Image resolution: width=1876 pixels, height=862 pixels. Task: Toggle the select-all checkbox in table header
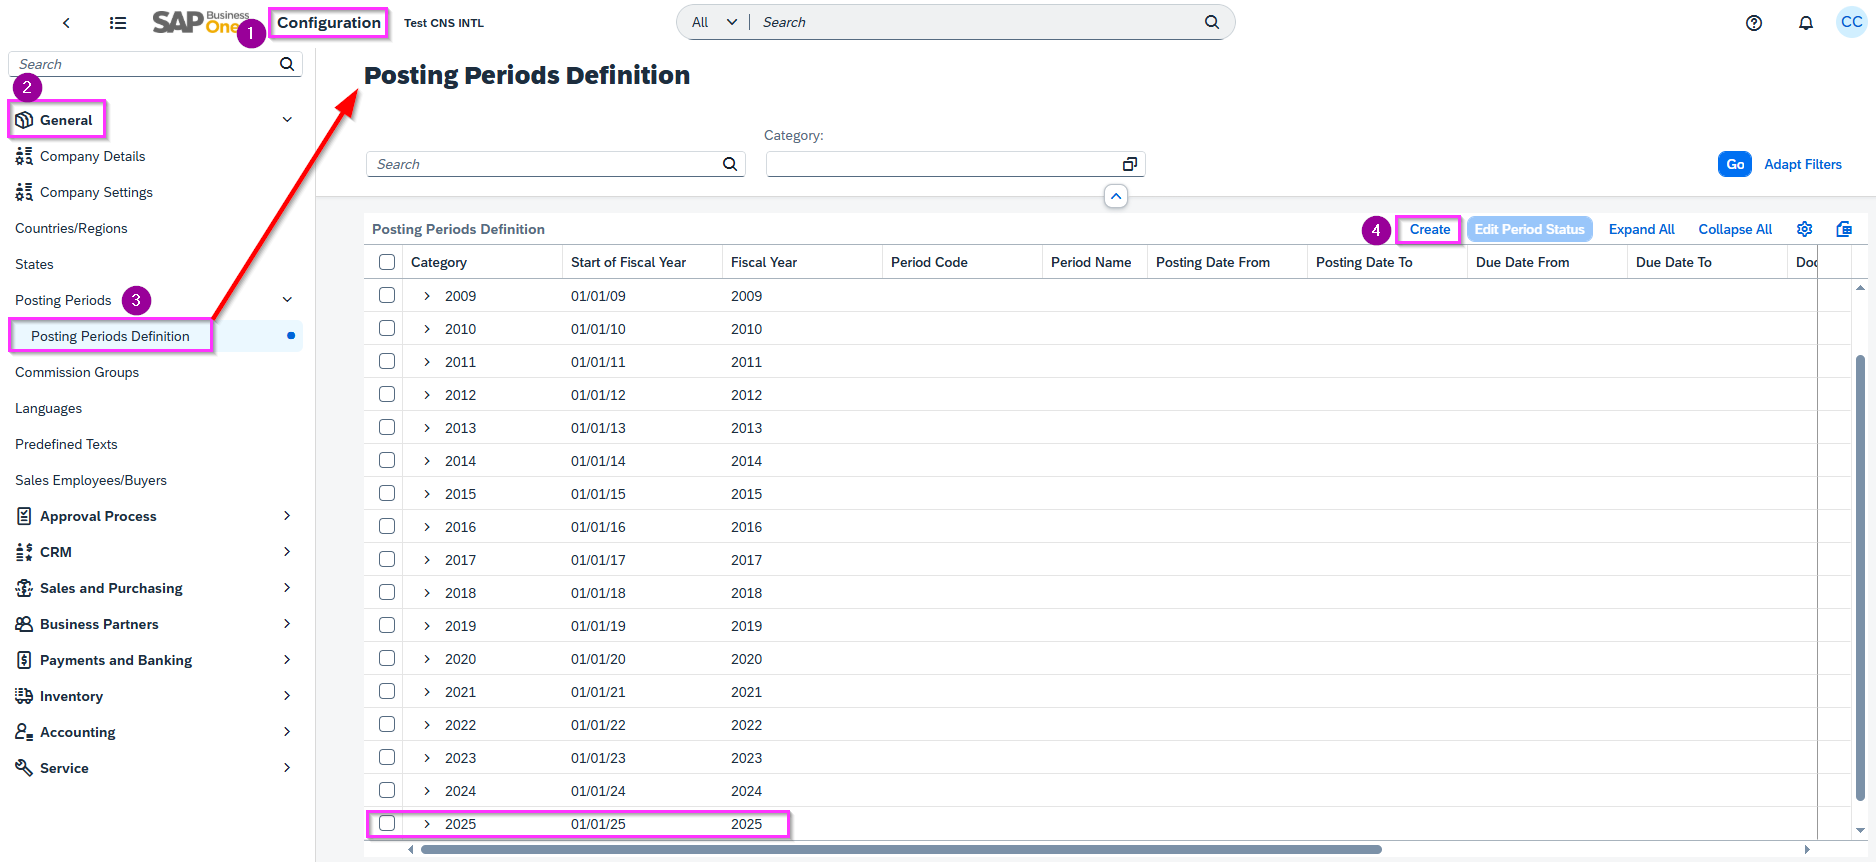point(387,262)
